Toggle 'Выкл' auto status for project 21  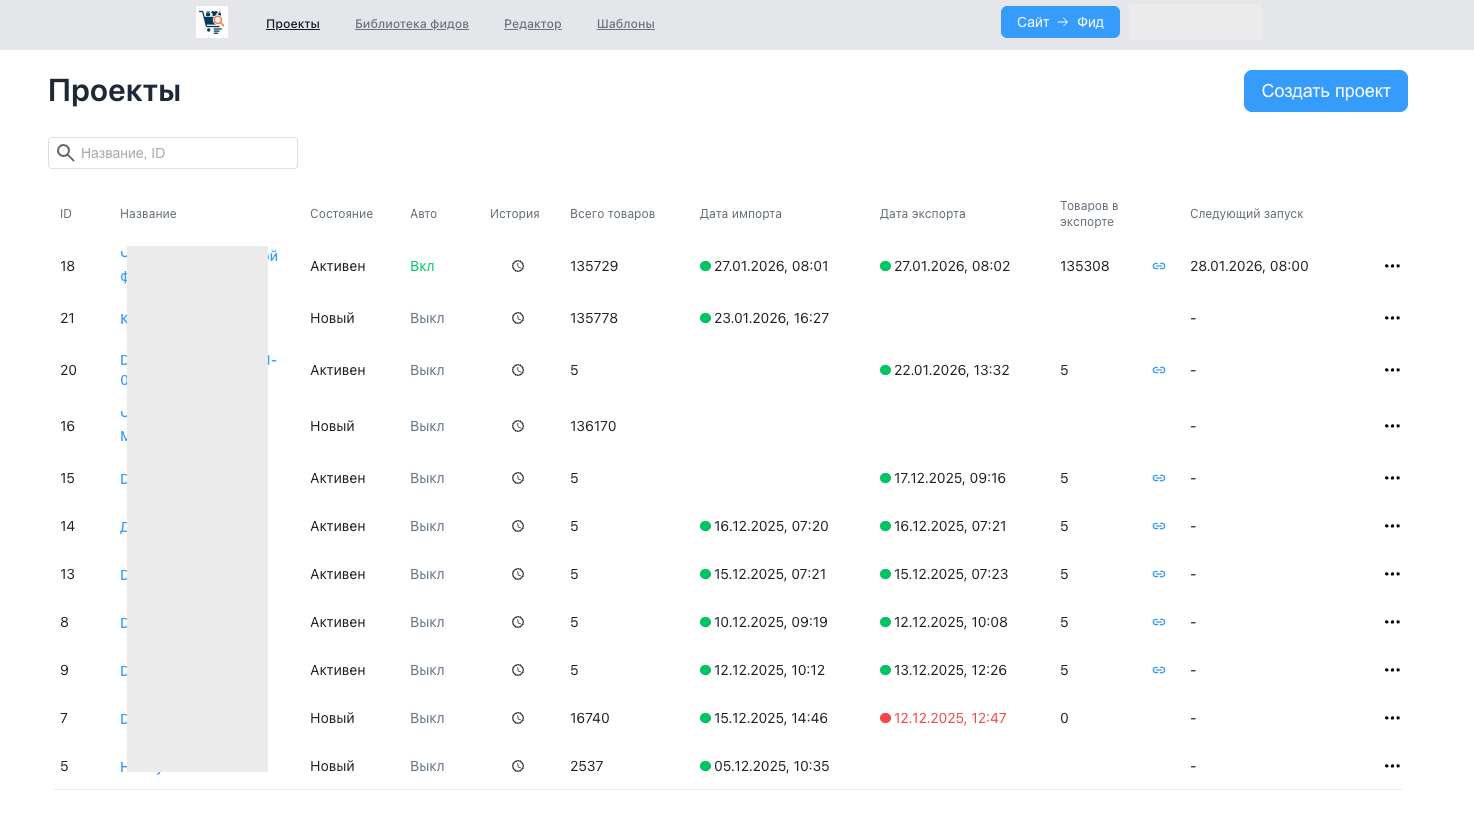(x=427, y=318)
